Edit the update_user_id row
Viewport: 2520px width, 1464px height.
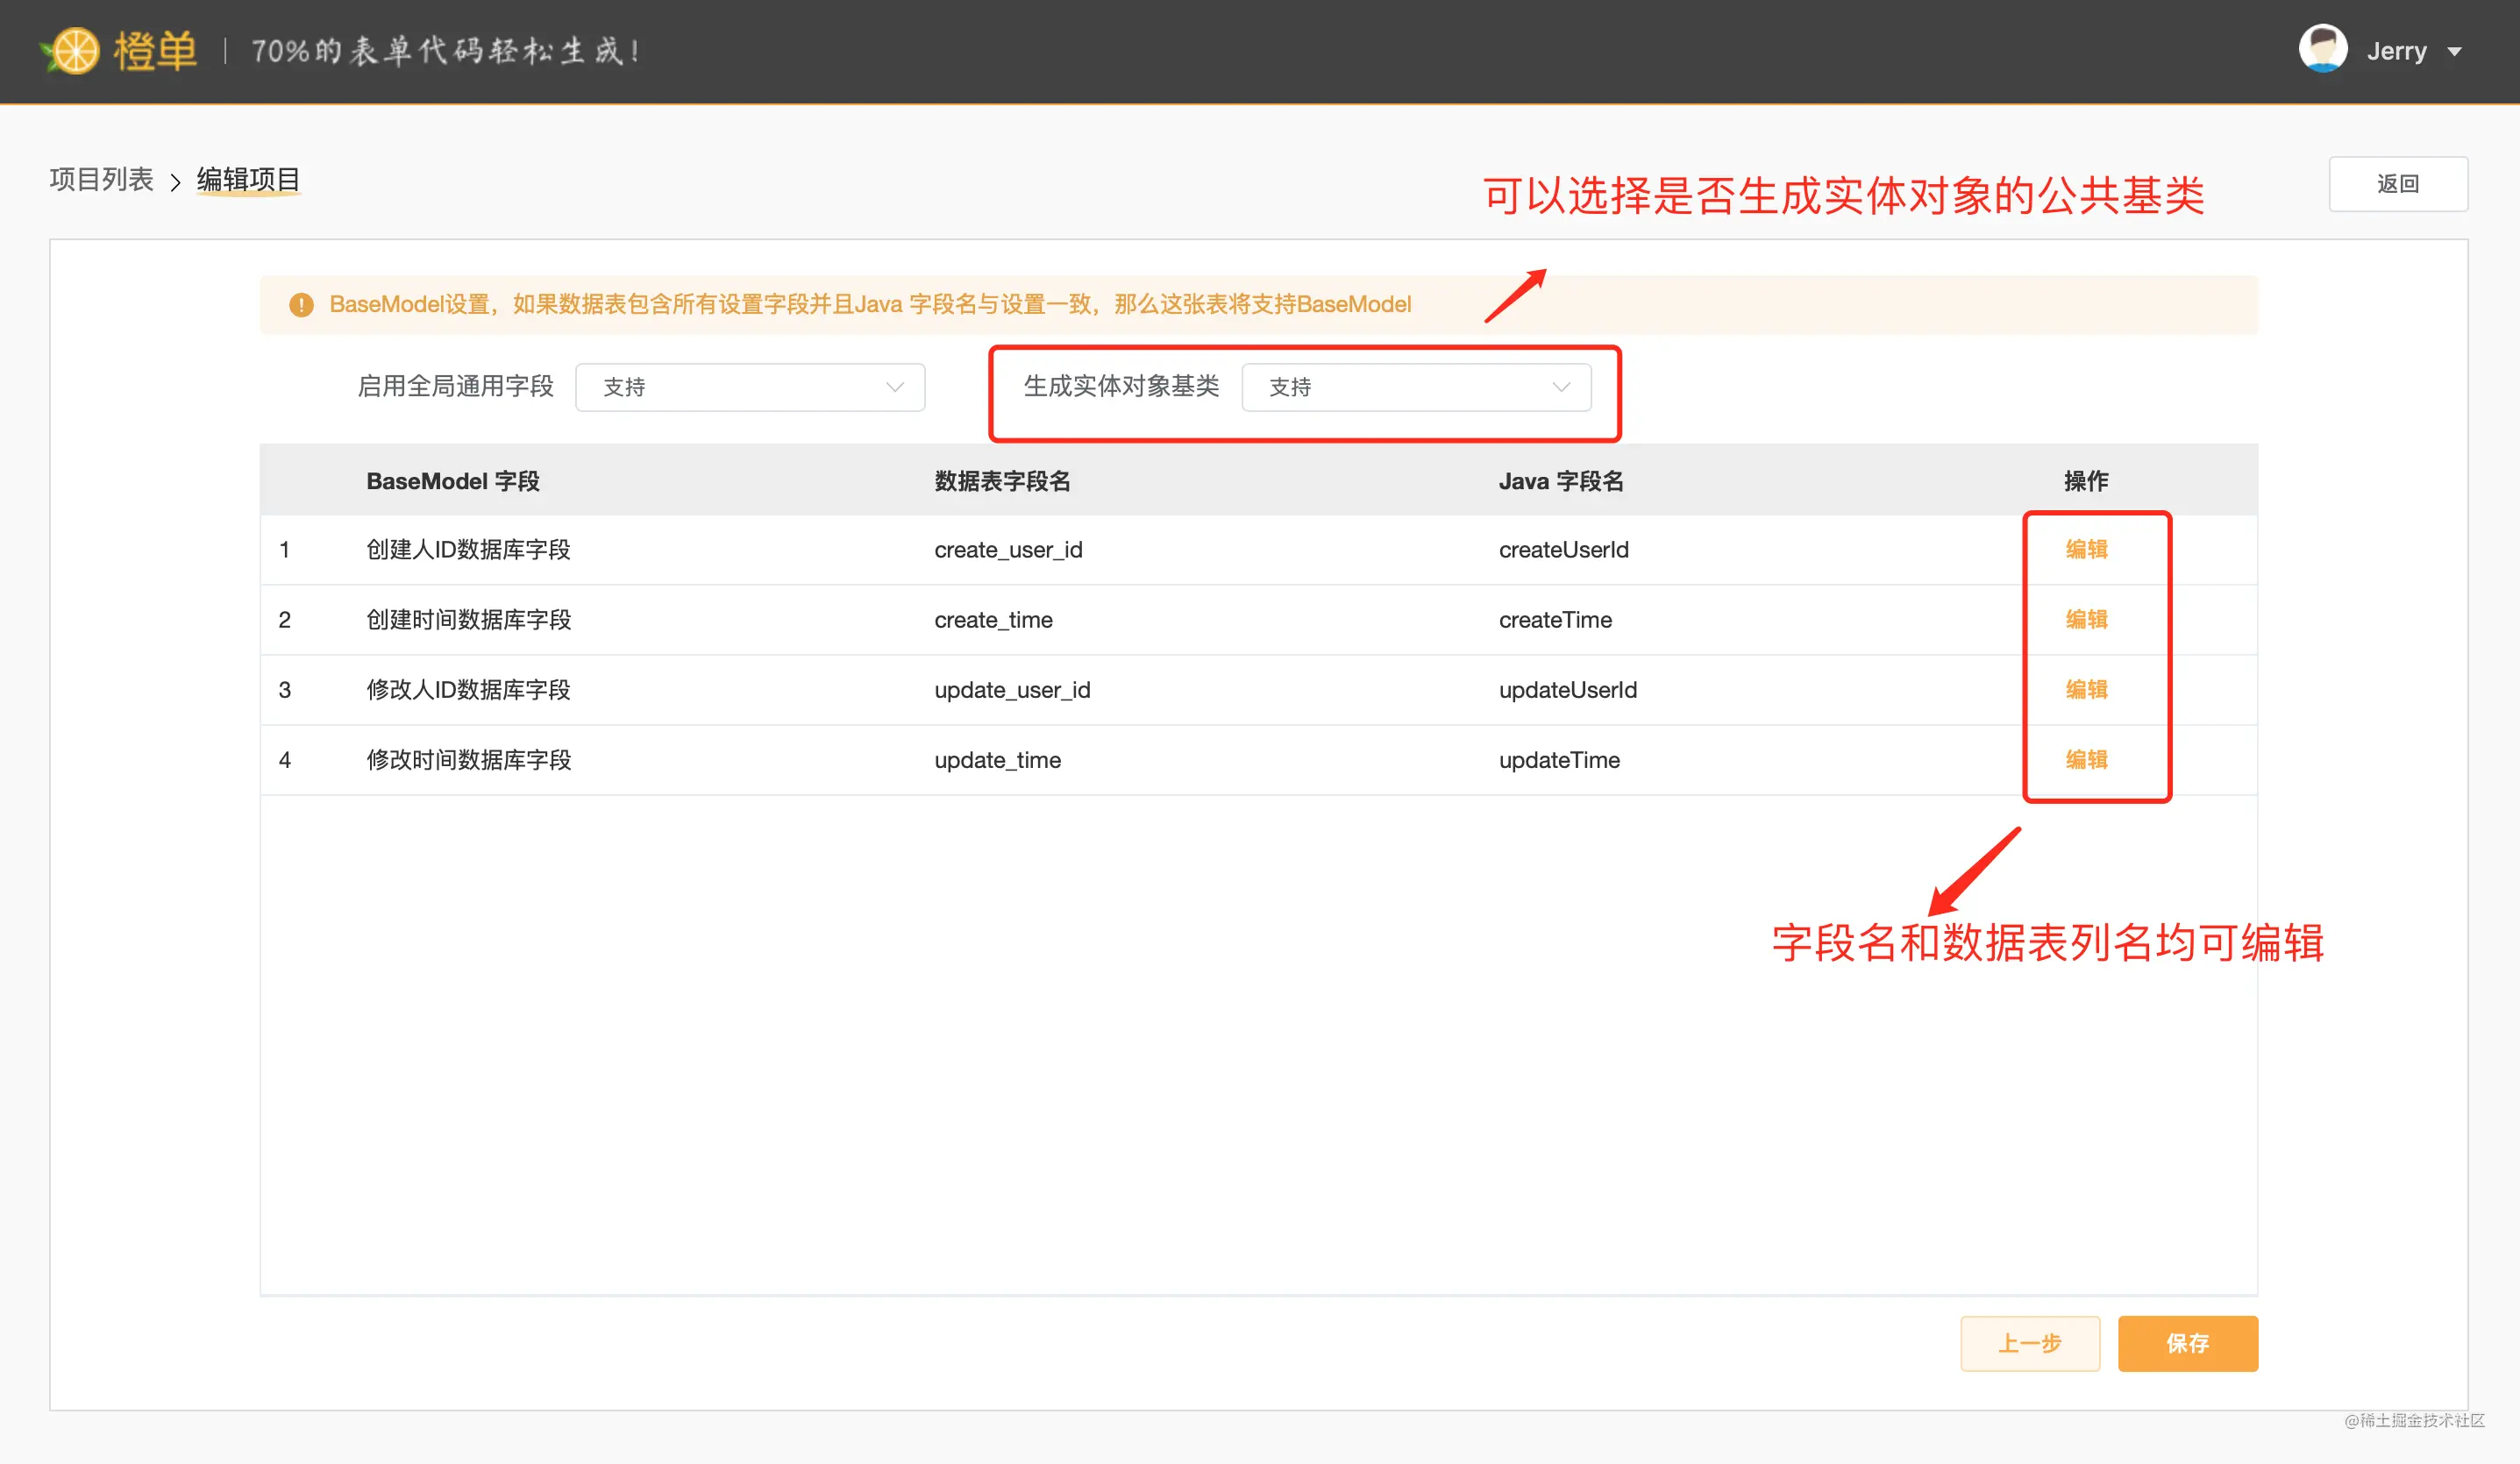tap(2086, 689)
